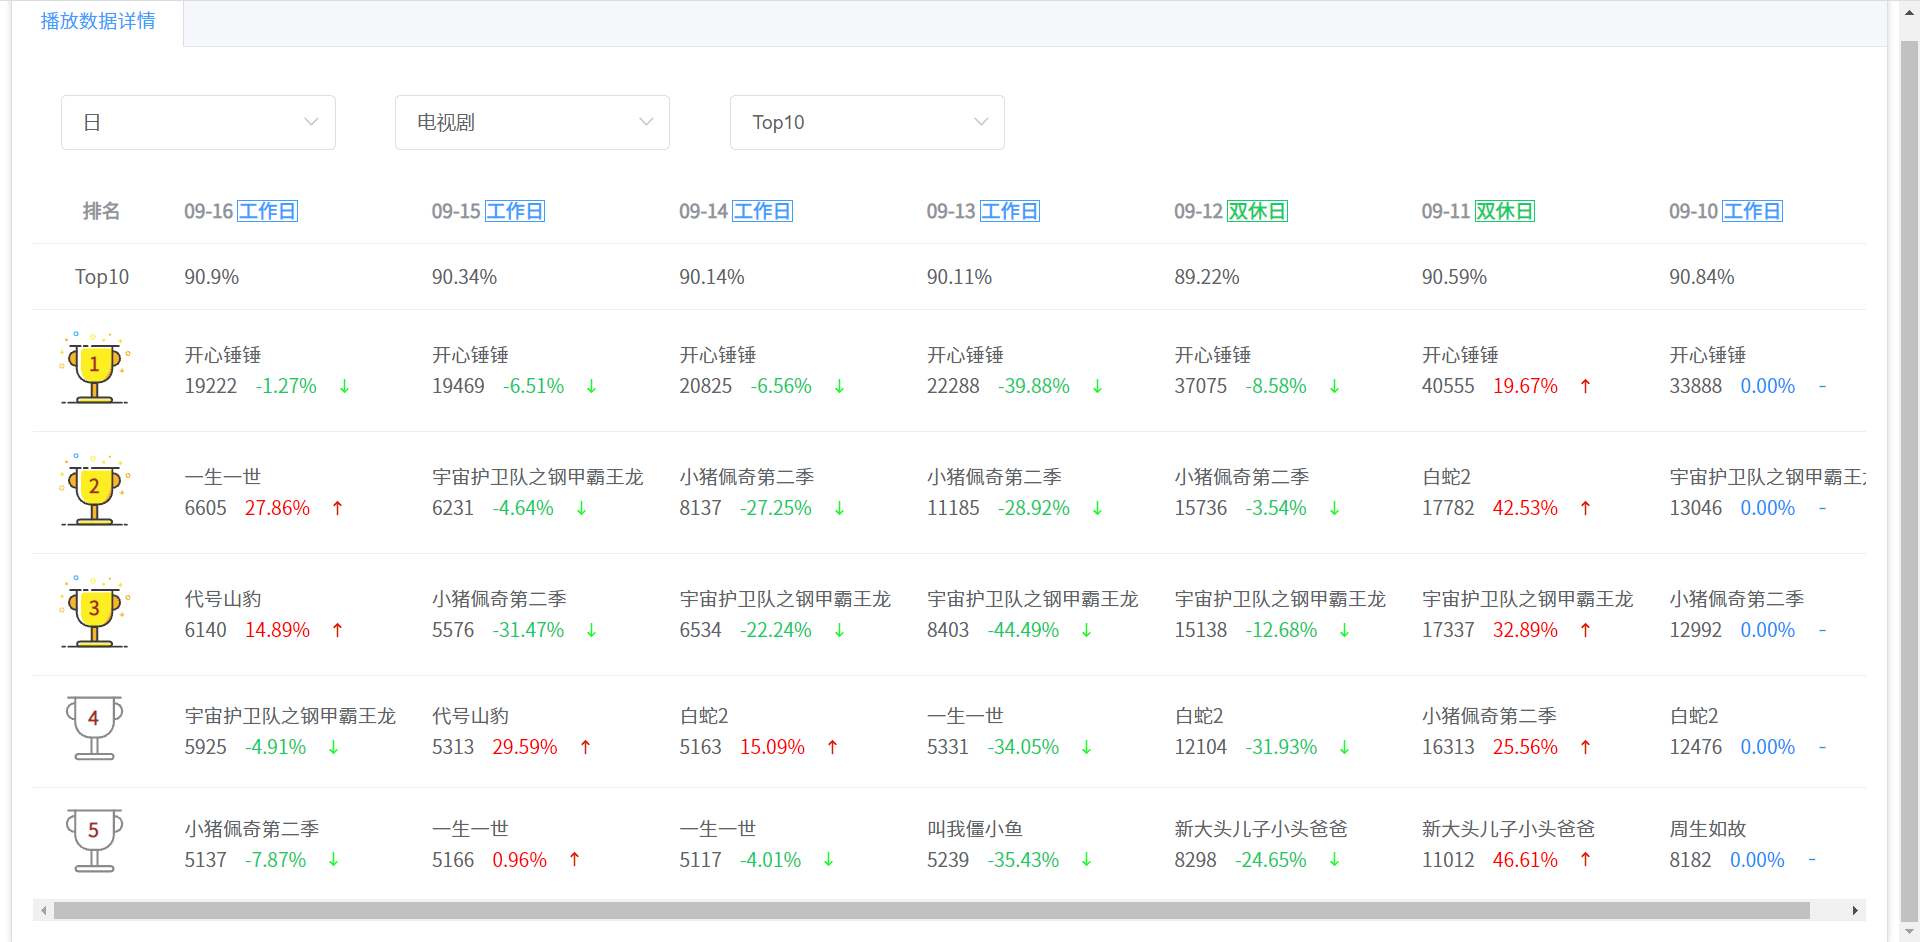1920x942 pixels.
Task: Click the 双休日 badge next to 09-12
Action: [1257, 211]
